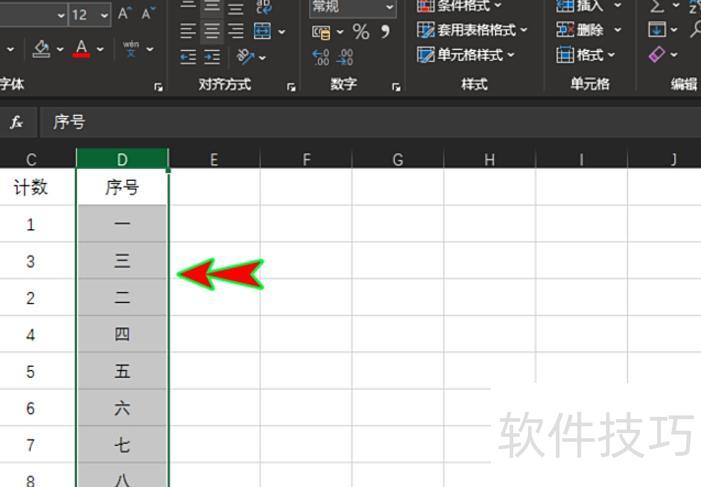Expand the fill color dropdown arrow
The width and height of the screenshot is (701, 487).
[60, 49]
